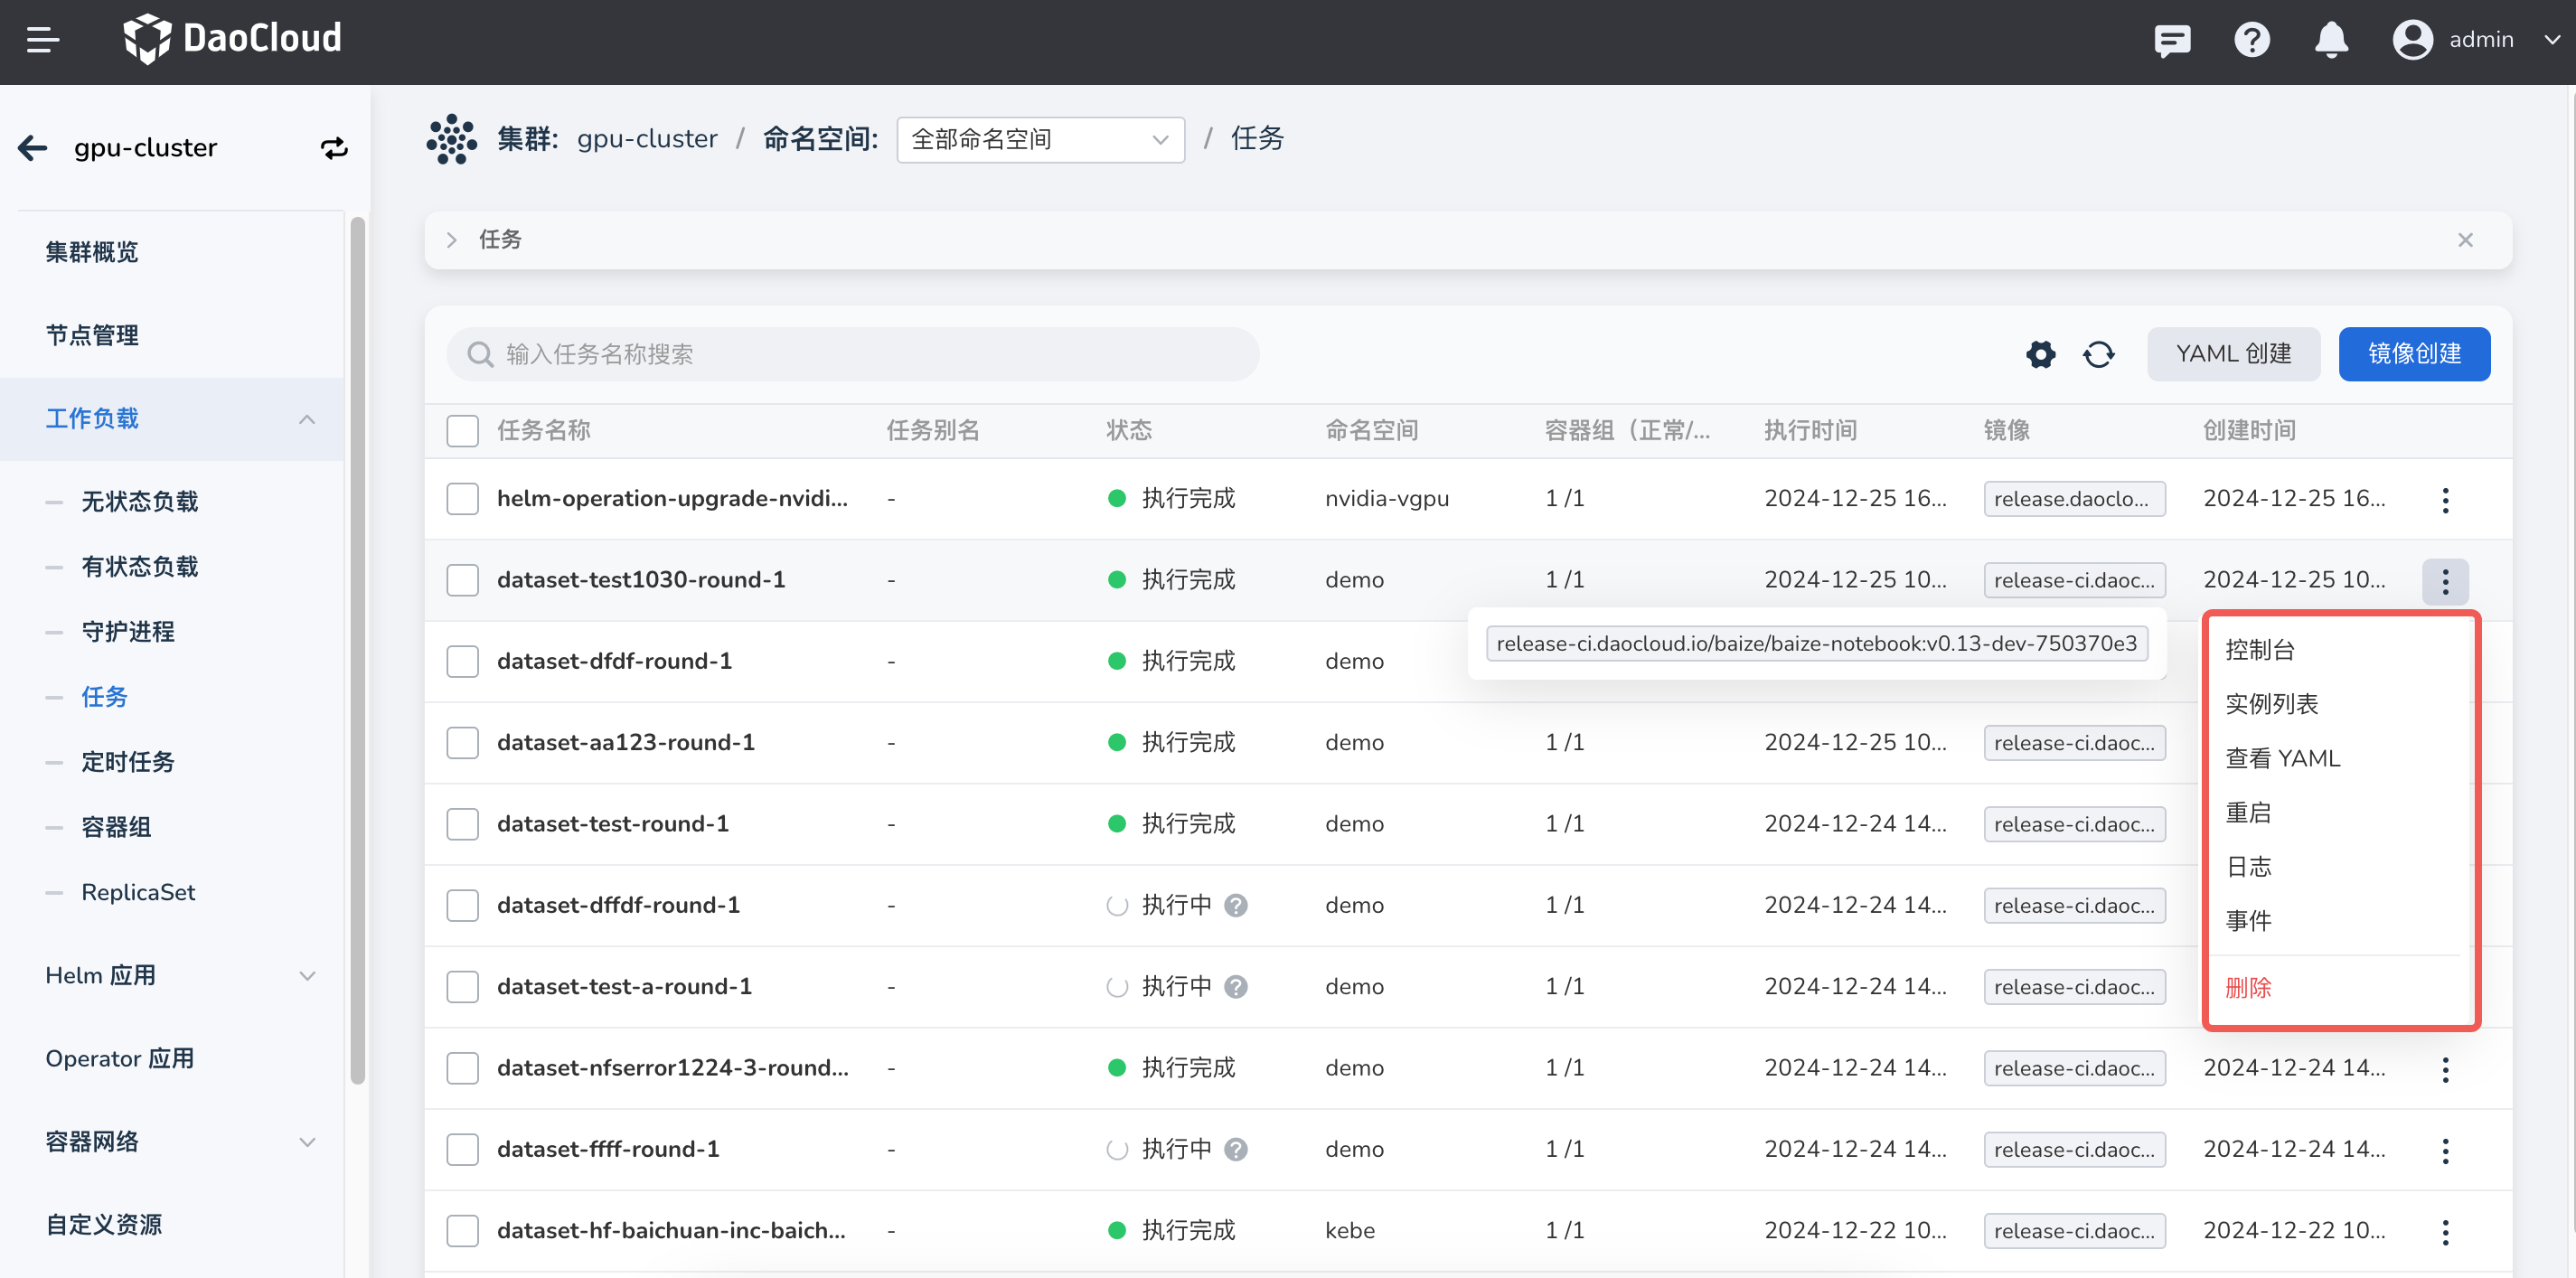2576x1278 pixels.
Task: Select checkbox for dataset-test-a-round-1
Action: (x=462, y=986)
